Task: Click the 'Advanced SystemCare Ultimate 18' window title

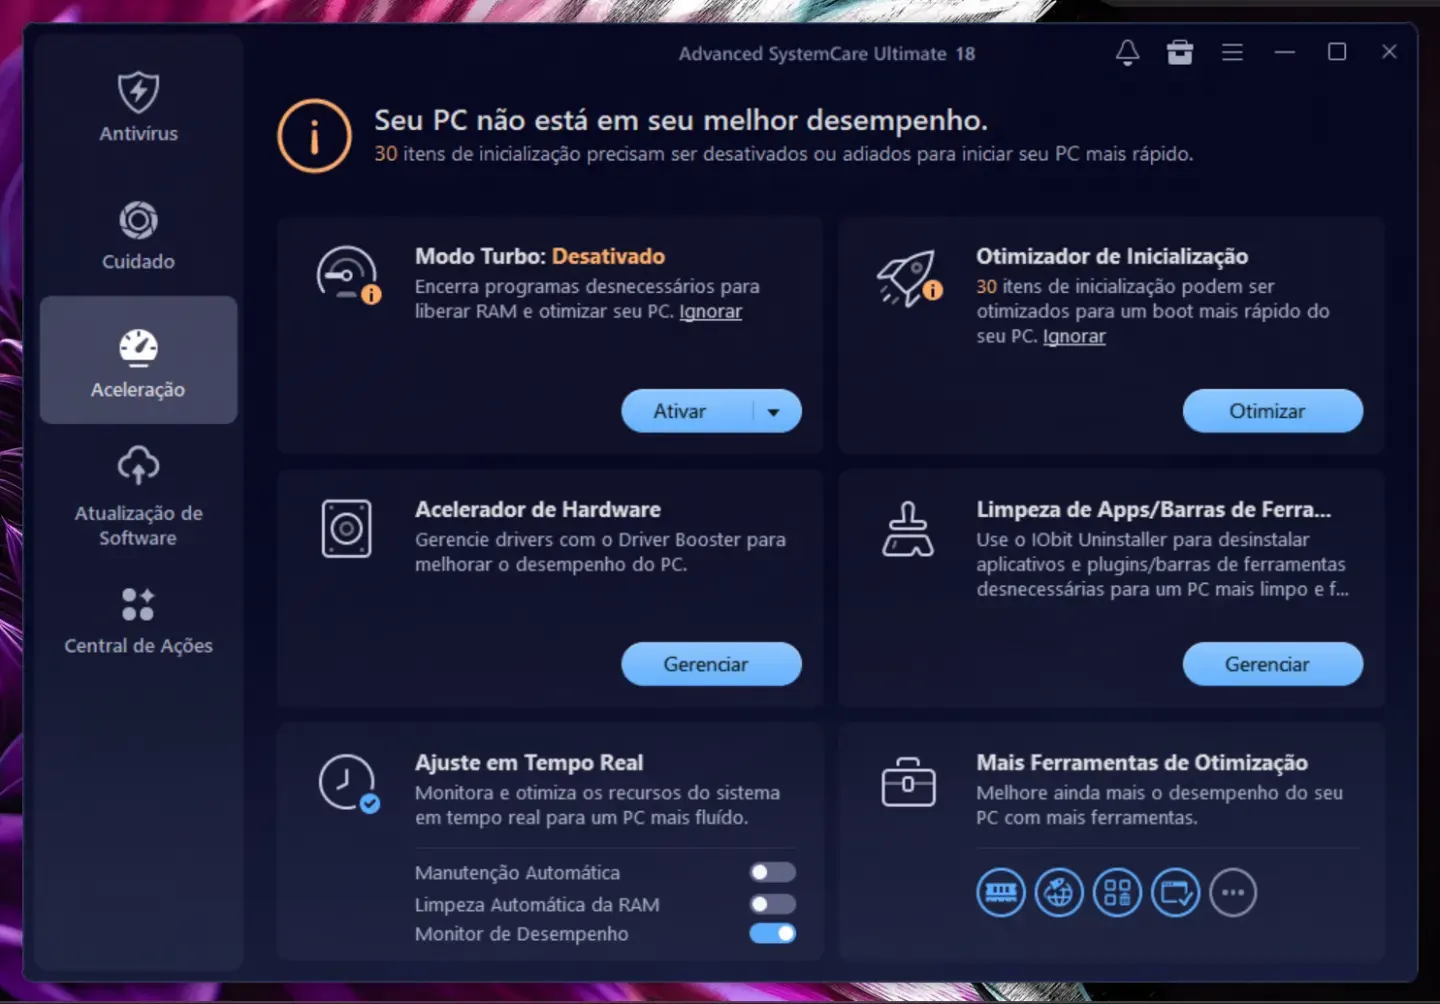Action: (x=827, y=54)
